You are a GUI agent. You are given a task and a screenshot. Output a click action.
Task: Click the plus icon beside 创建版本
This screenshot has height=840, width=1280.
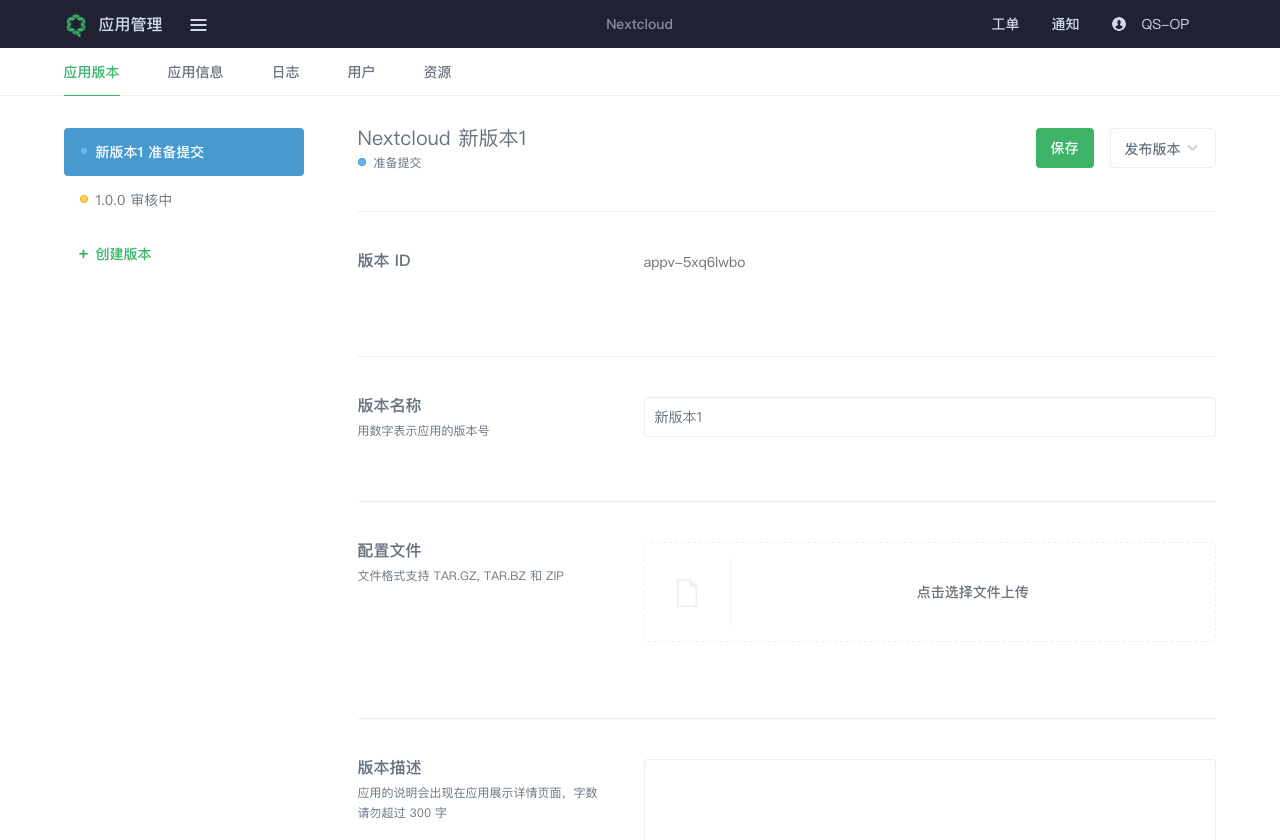pyautogui.click(x=84, y=254)
